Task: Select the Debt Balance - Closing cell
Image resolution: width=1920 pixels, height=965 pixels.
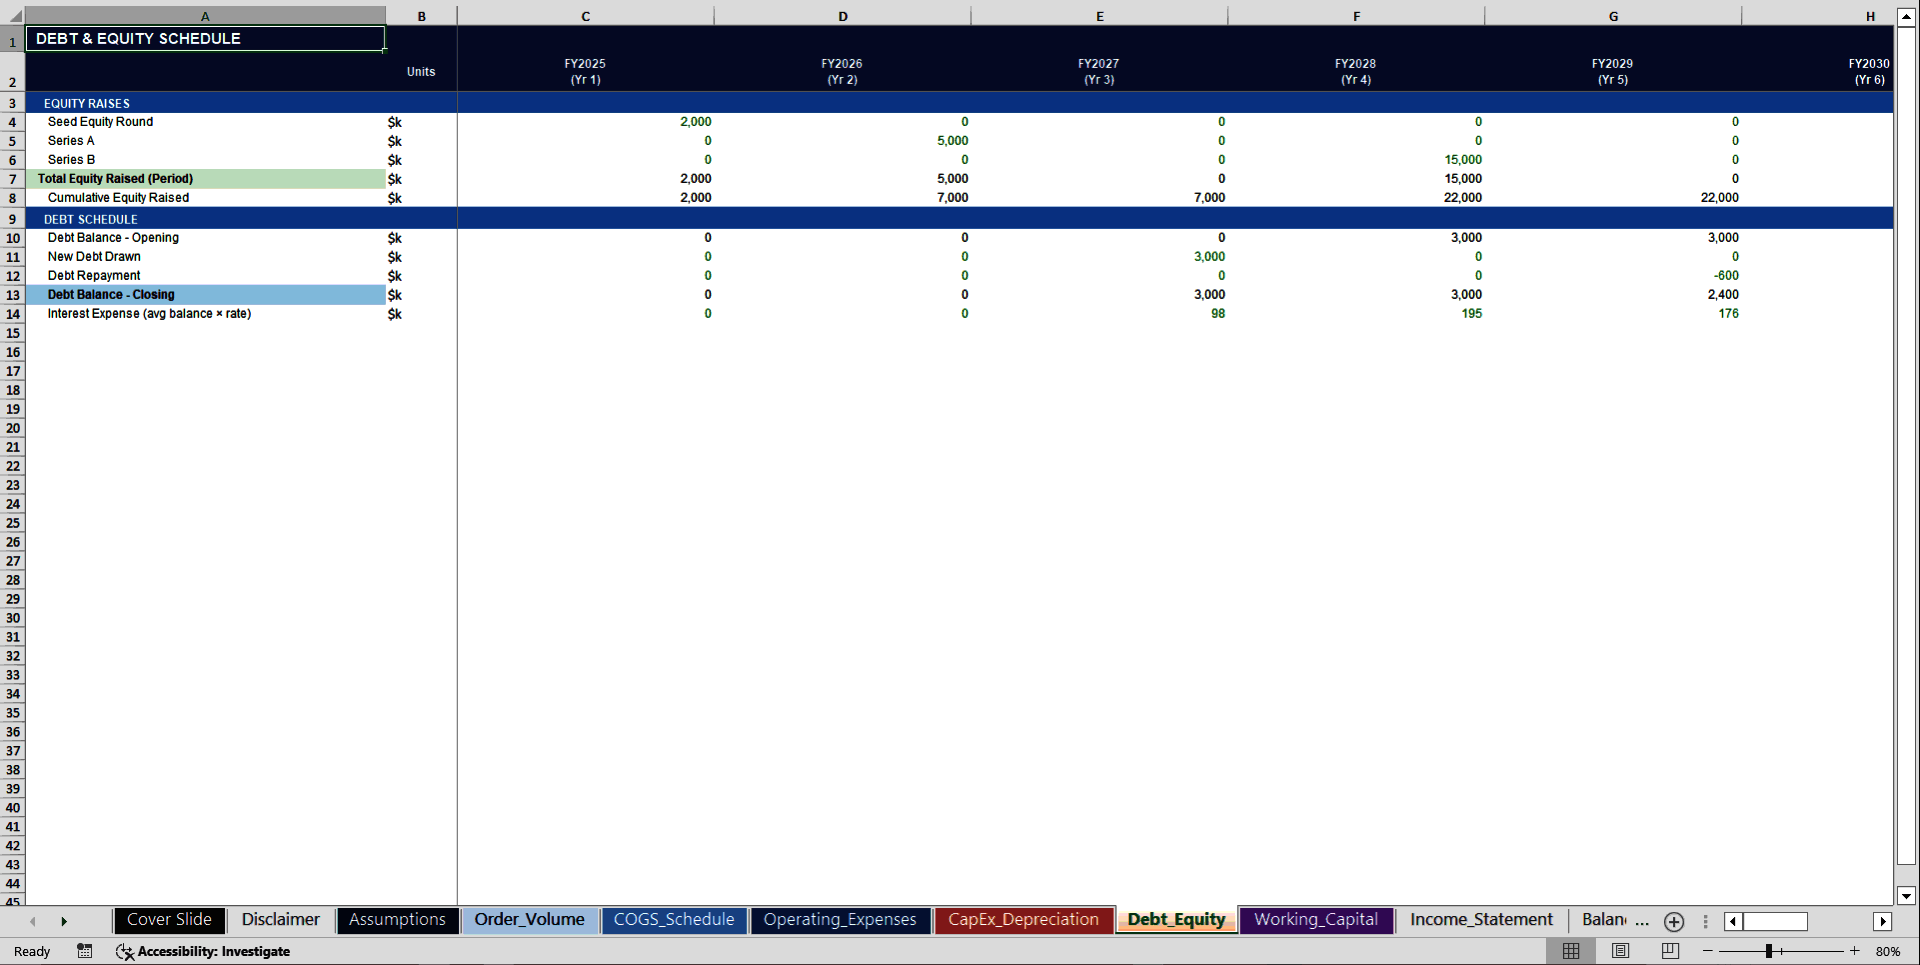Action: coord(111,294)
